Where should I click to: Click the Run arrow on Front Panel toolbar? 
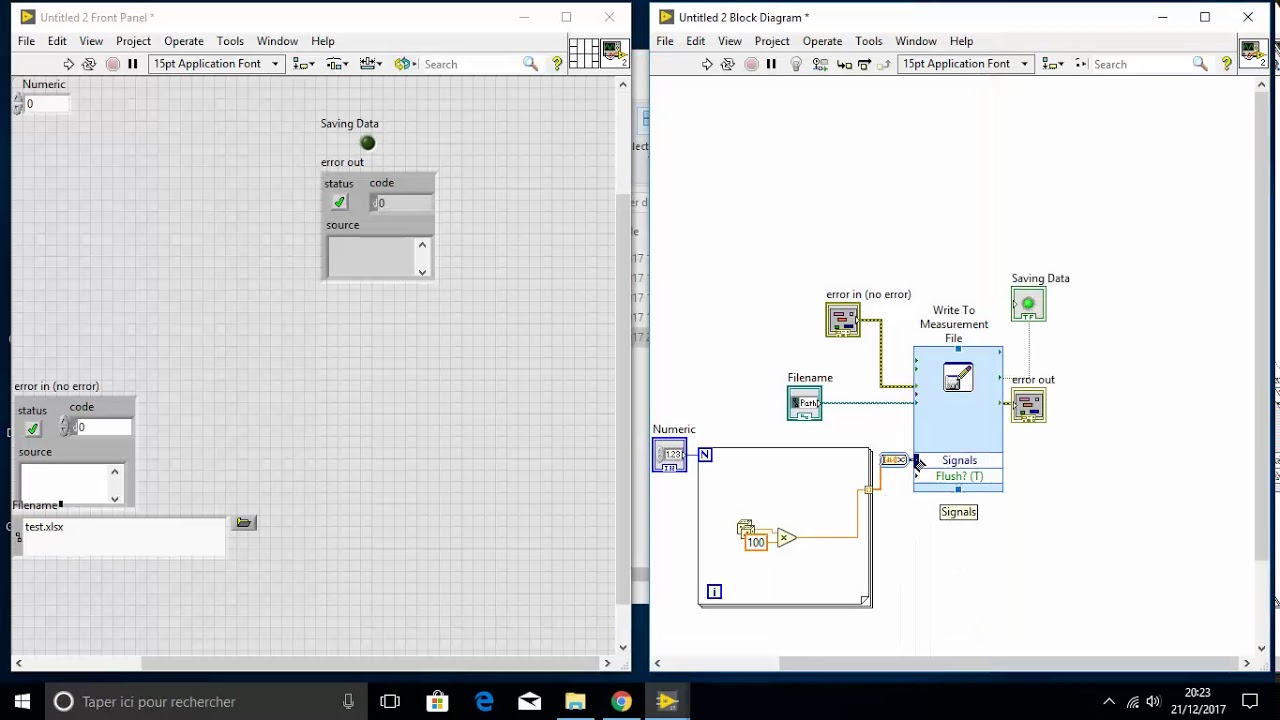click(69, 64)
